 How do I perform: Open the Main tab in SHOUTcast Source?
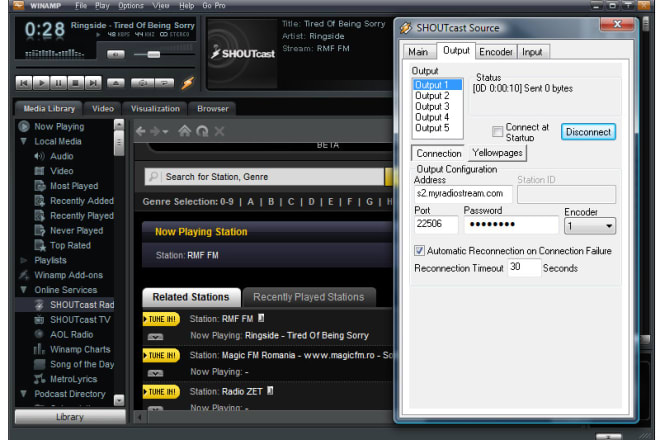click(418, 52)
